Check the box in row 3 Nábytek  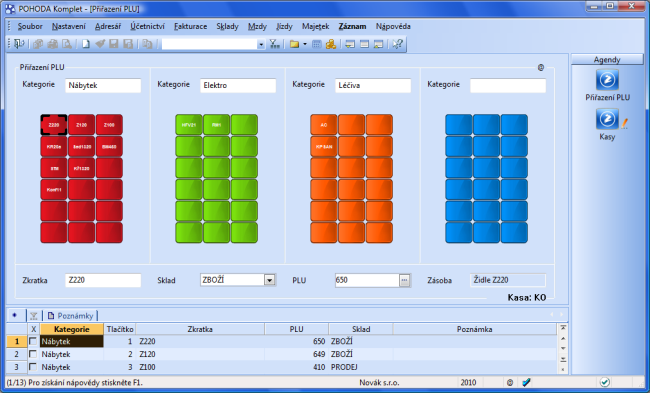click(33, 367)
